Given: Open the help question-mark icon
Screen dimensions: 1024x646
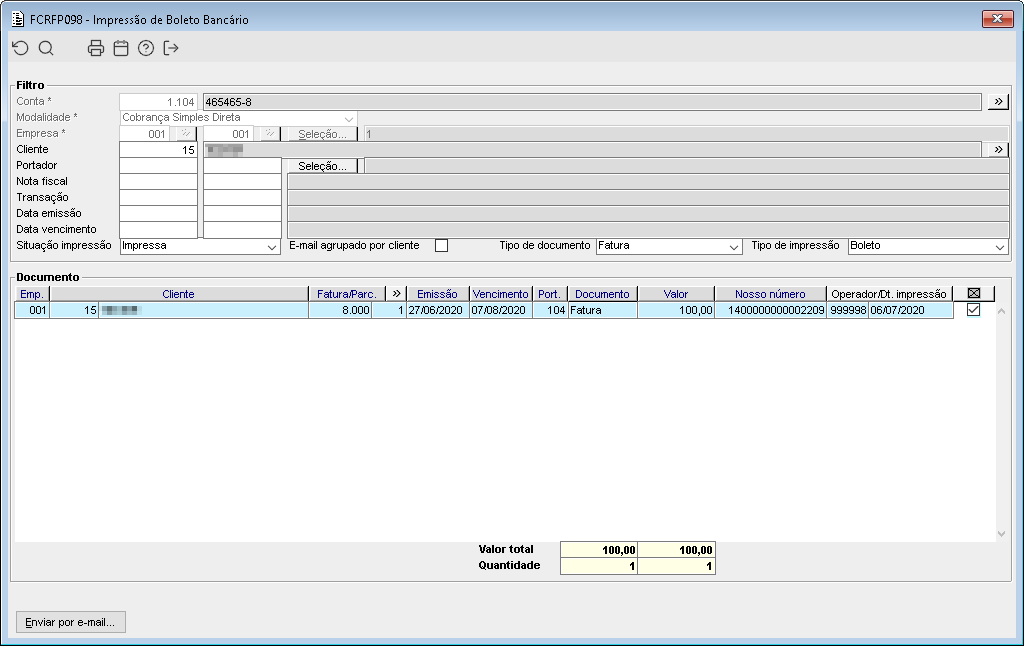Looking at the screenshot, I should click(146, 48).
